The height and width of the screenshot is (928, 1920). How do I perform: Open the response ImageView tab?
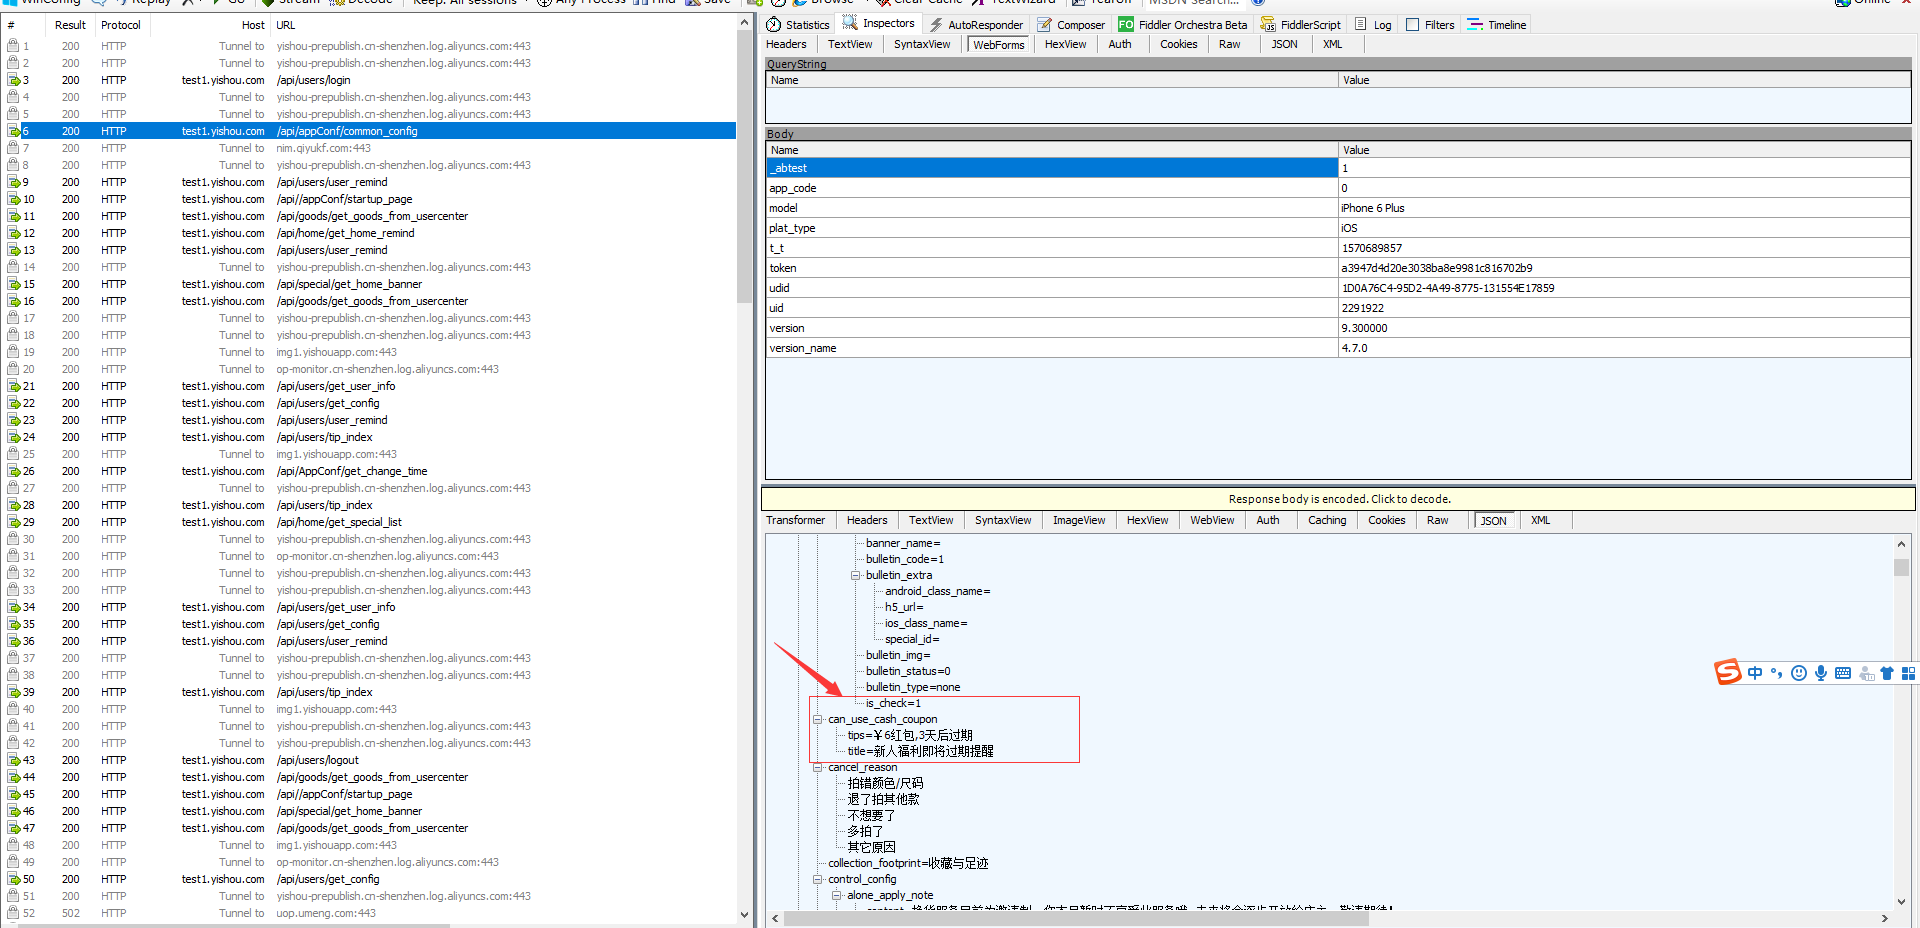(1079, 520)
